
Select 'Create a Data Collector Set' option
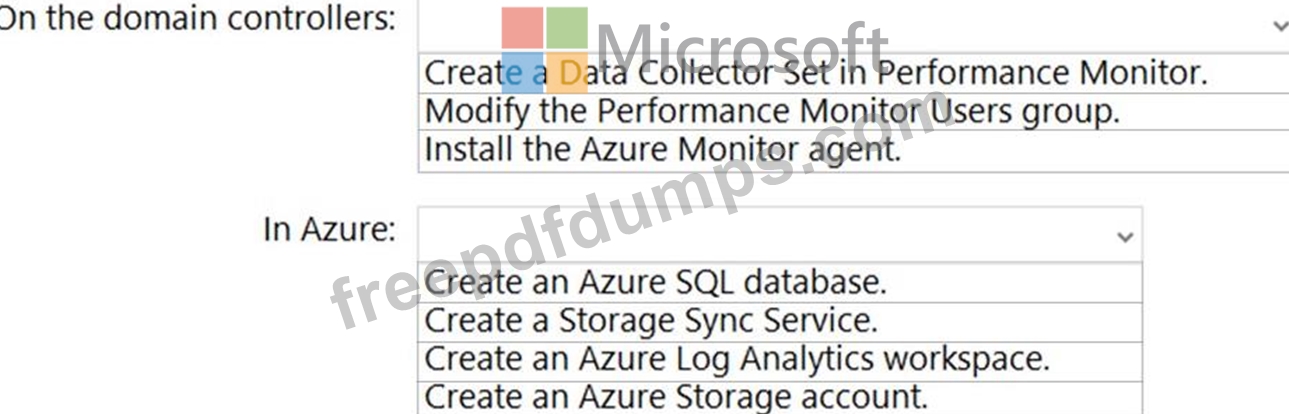click(816, 73)
